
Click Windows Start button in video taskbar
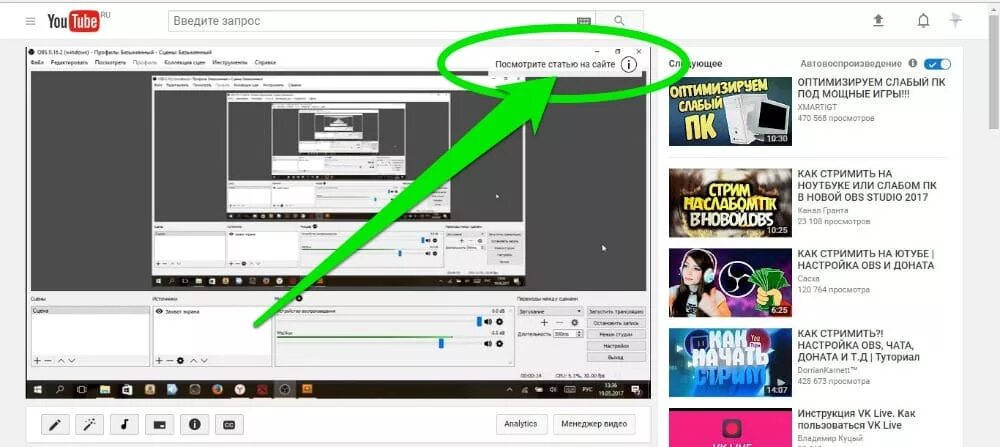37,390
